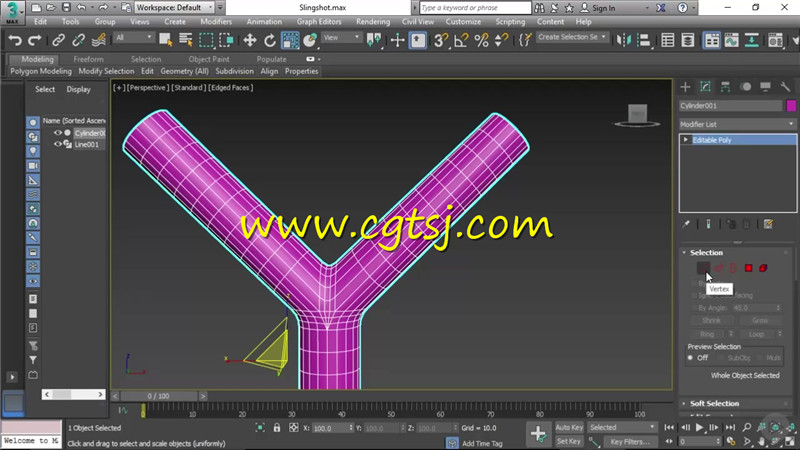Open Create Selection Set dropdown
Image resolution: width=800 pixels, height=450 pixels.
(x=572, y=37)
